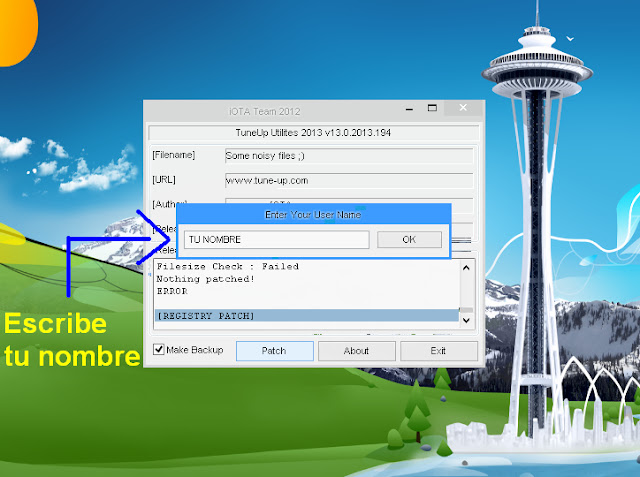
Task: Click the [URL] label
Action: point(164,180)
